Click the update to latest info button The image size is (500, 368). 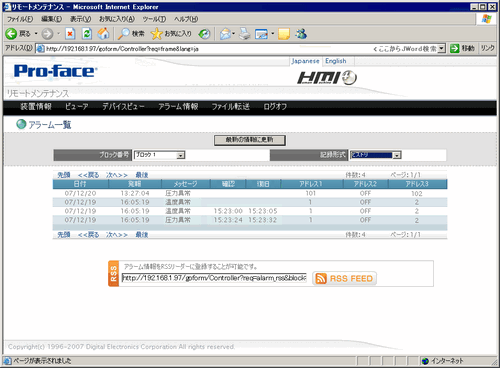pos(250,140)
